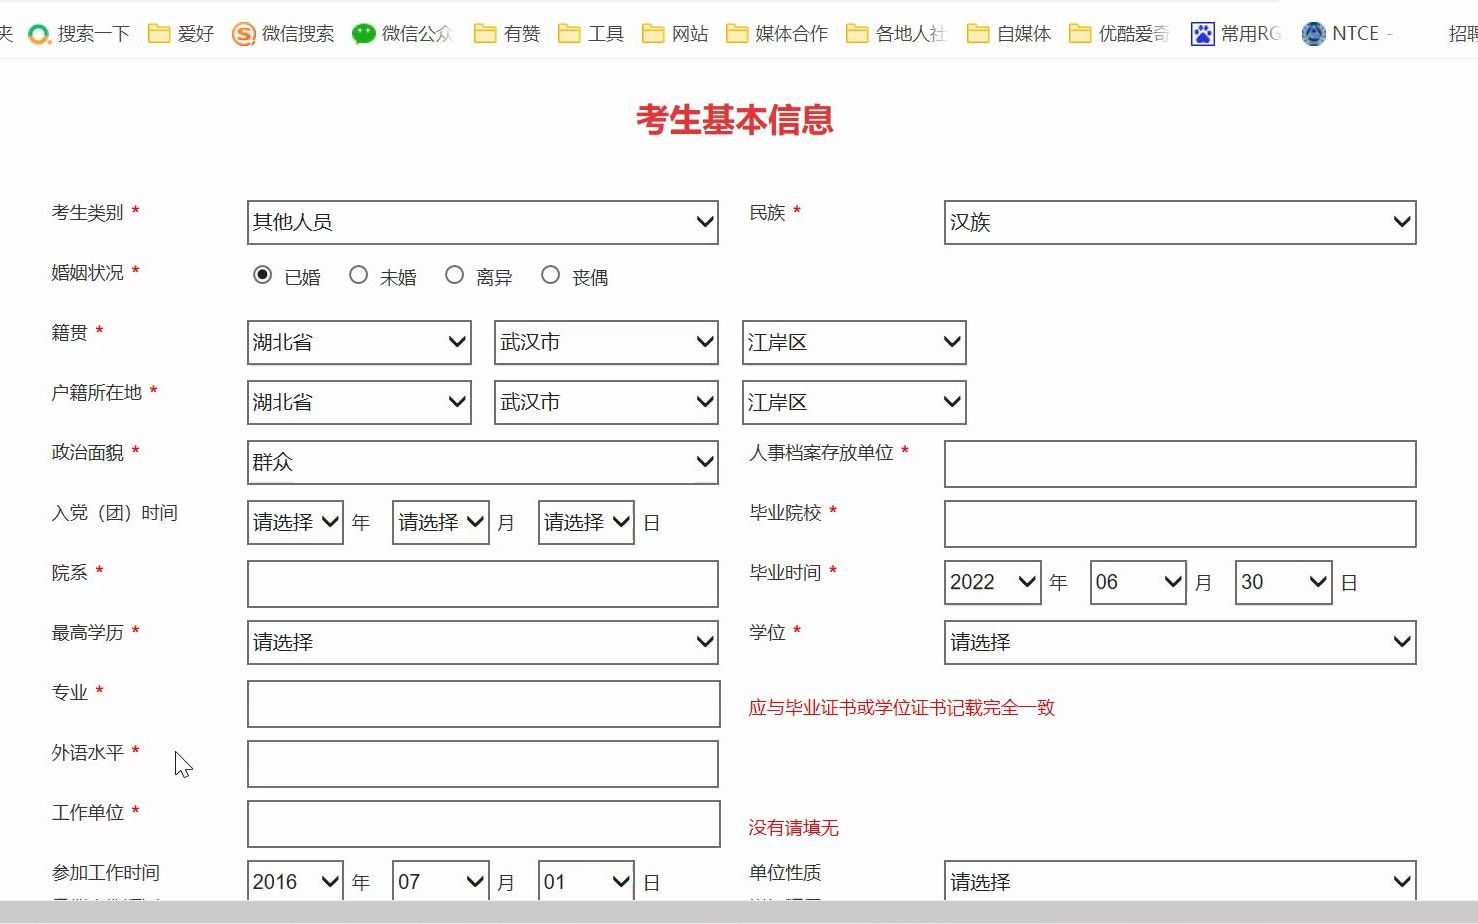1478x924 pixels.
Task: Click the 应与毕业证书或学位证书记载完全一致 note
Action: [x=901, y=708]
